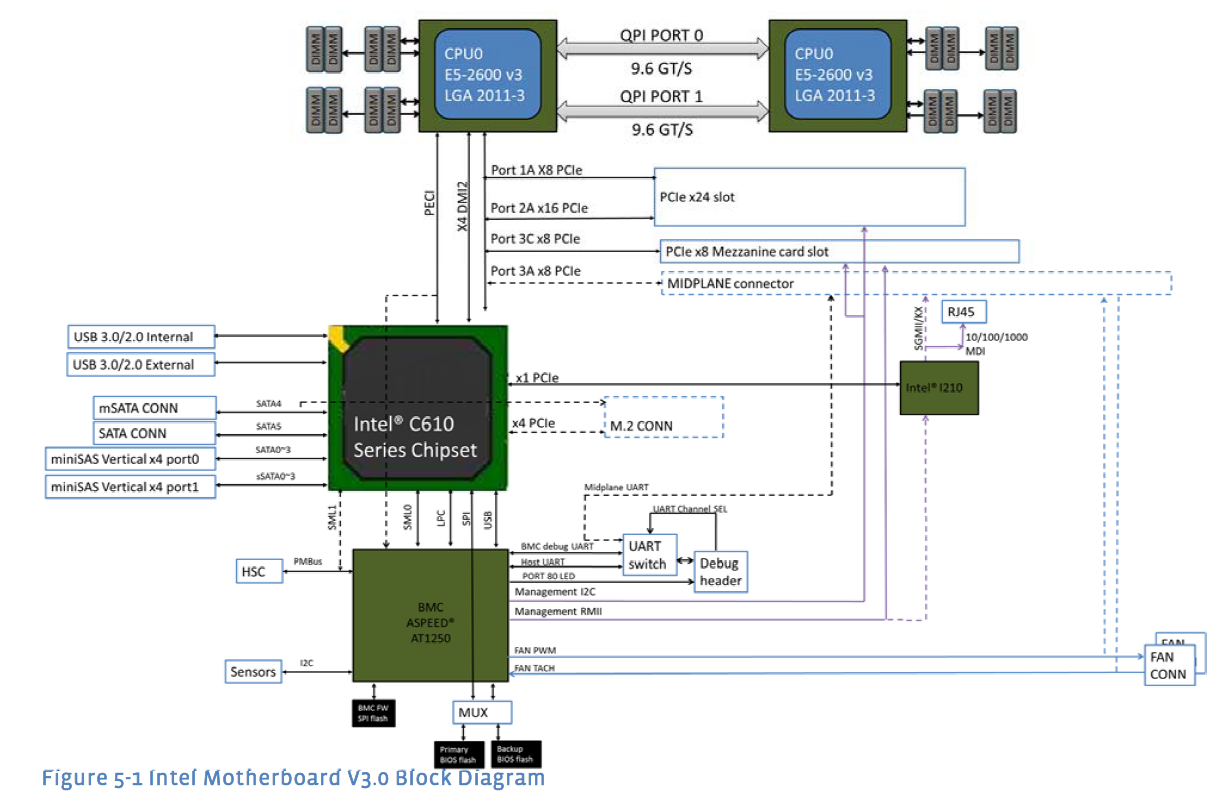
Task: Select the FAN TACH label
Action: pos(536,668)
